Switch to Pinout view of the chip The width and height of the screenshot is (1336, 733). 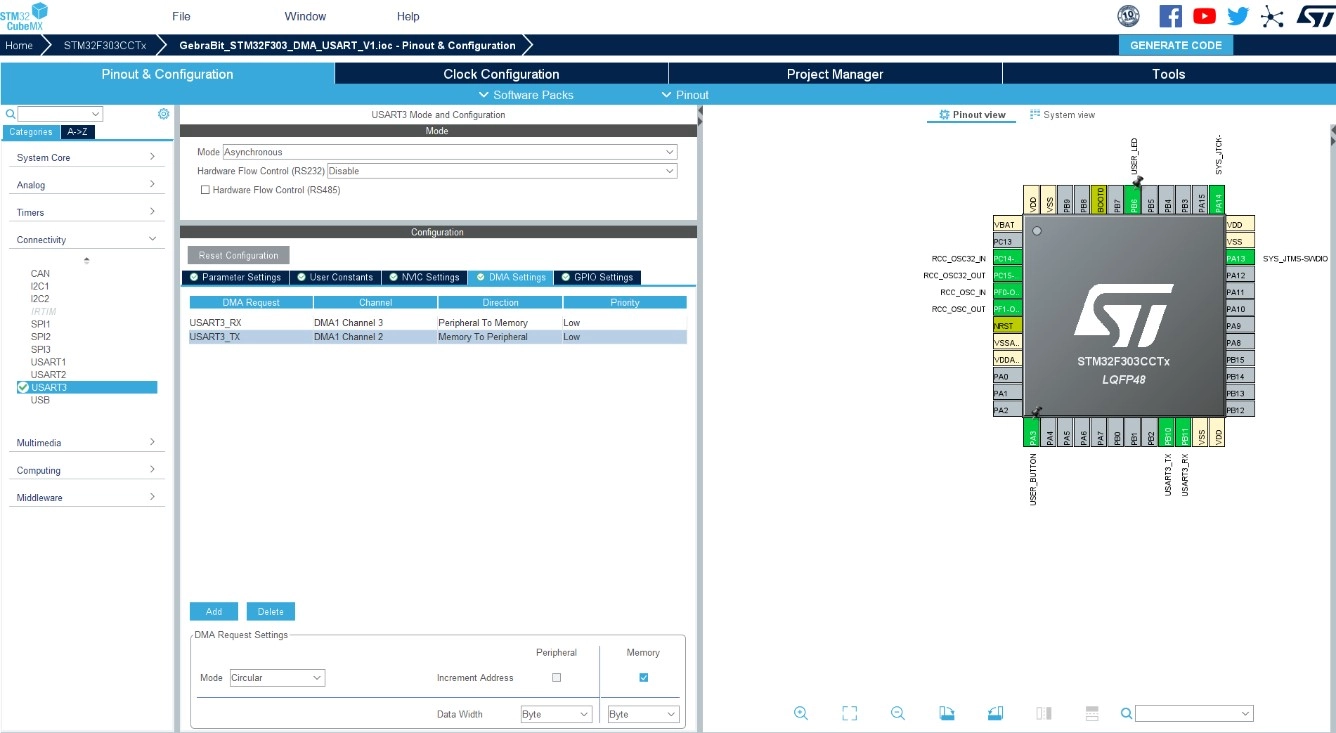[973, 115]
